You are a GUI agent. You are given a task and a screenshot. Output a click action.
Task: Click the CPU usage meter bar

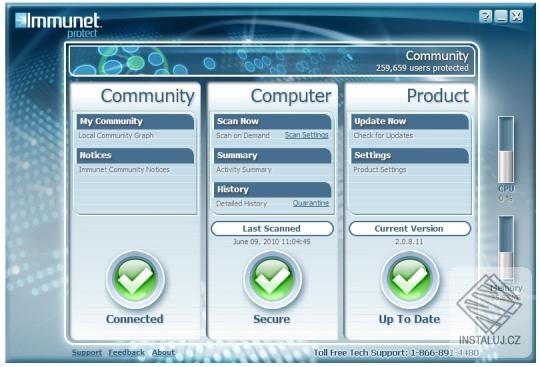click(x=506, y=149)
